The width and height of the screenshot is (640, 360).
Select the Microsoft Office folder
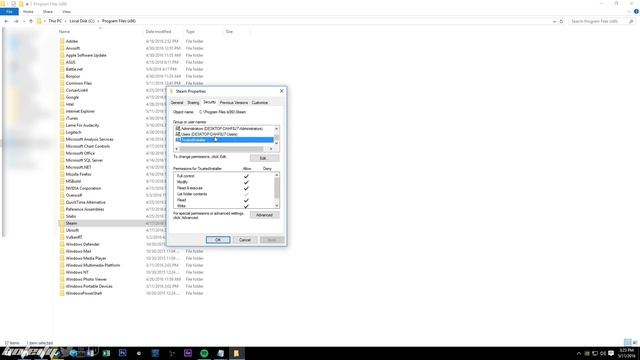click(x=80, y=153)
